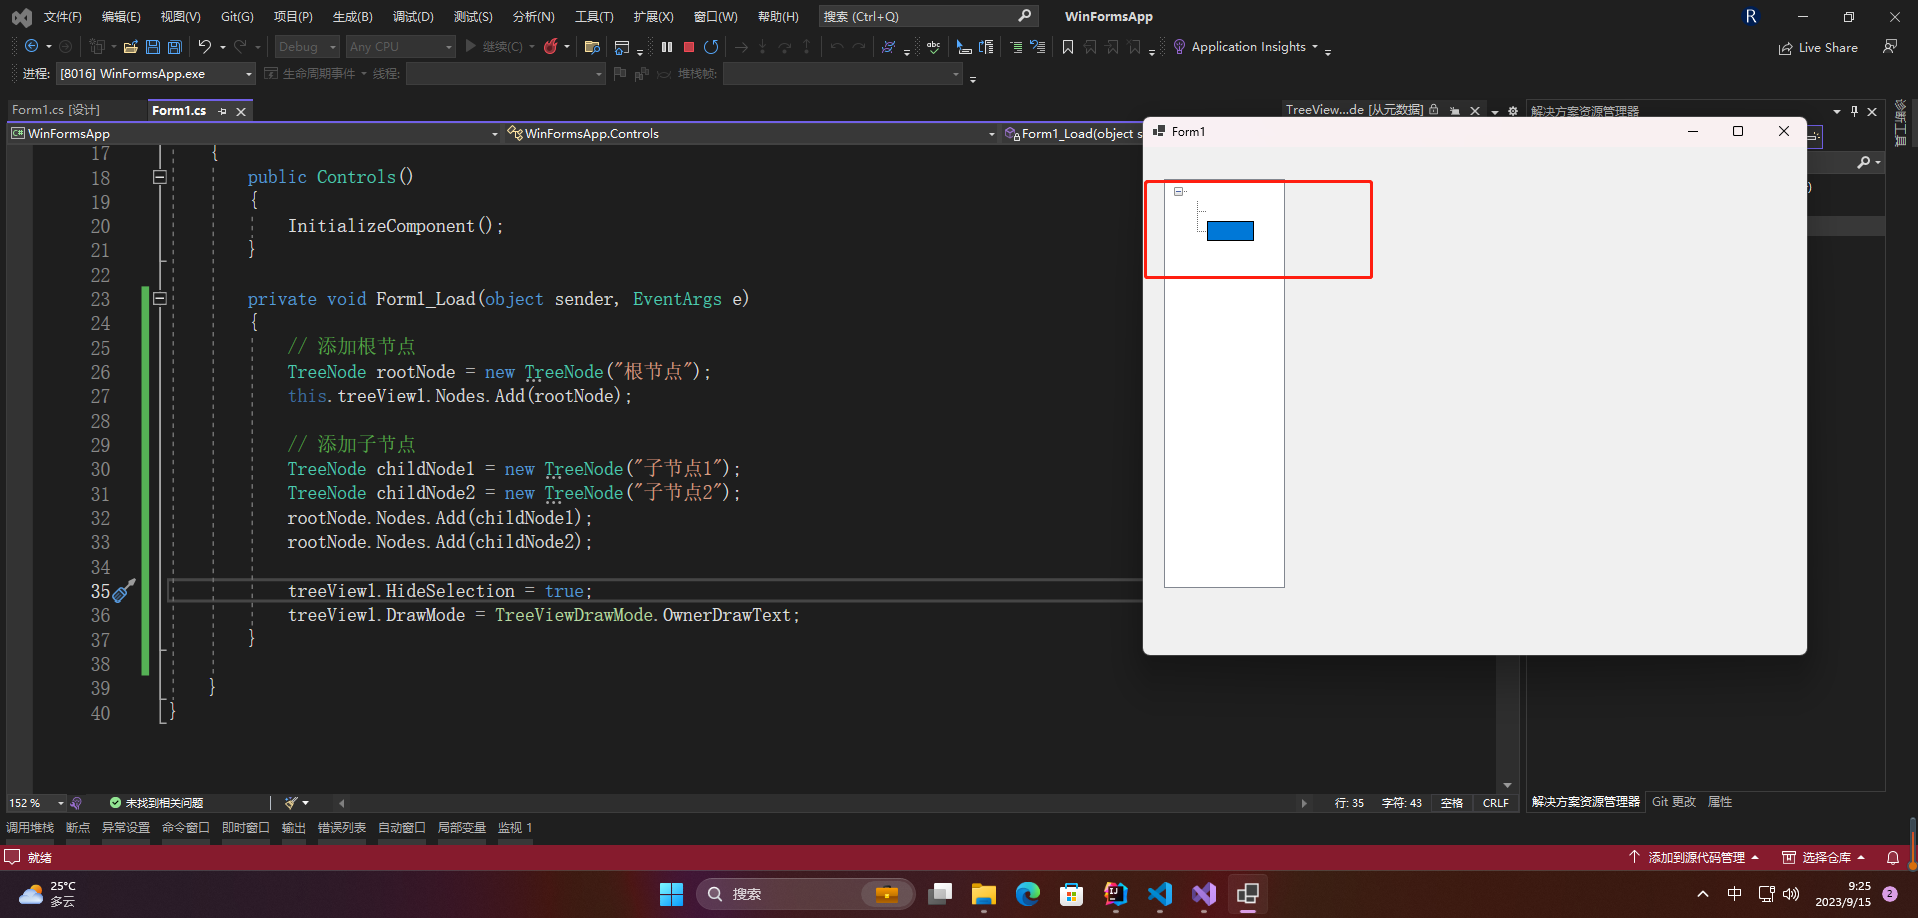Click the Task View taskbar icon
Screen dimensions: 1918x918
point(939,894)
